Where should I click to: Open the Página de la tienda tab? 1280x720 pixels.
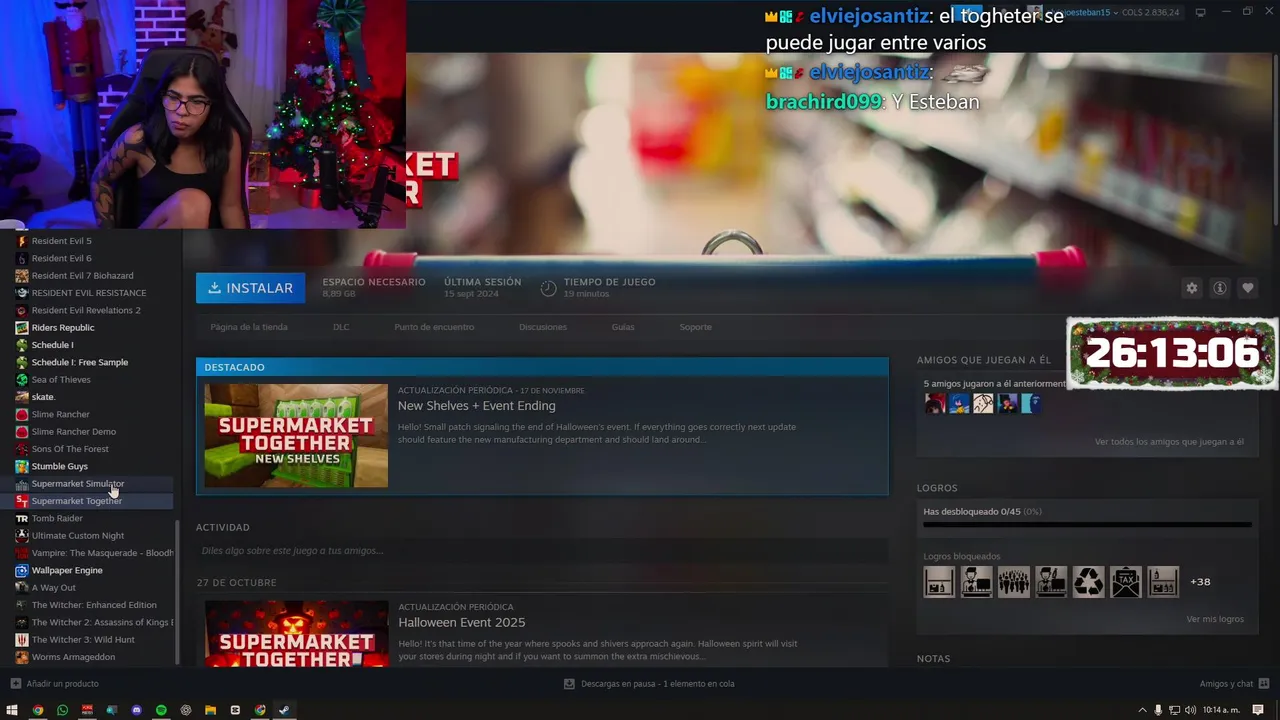249,327
